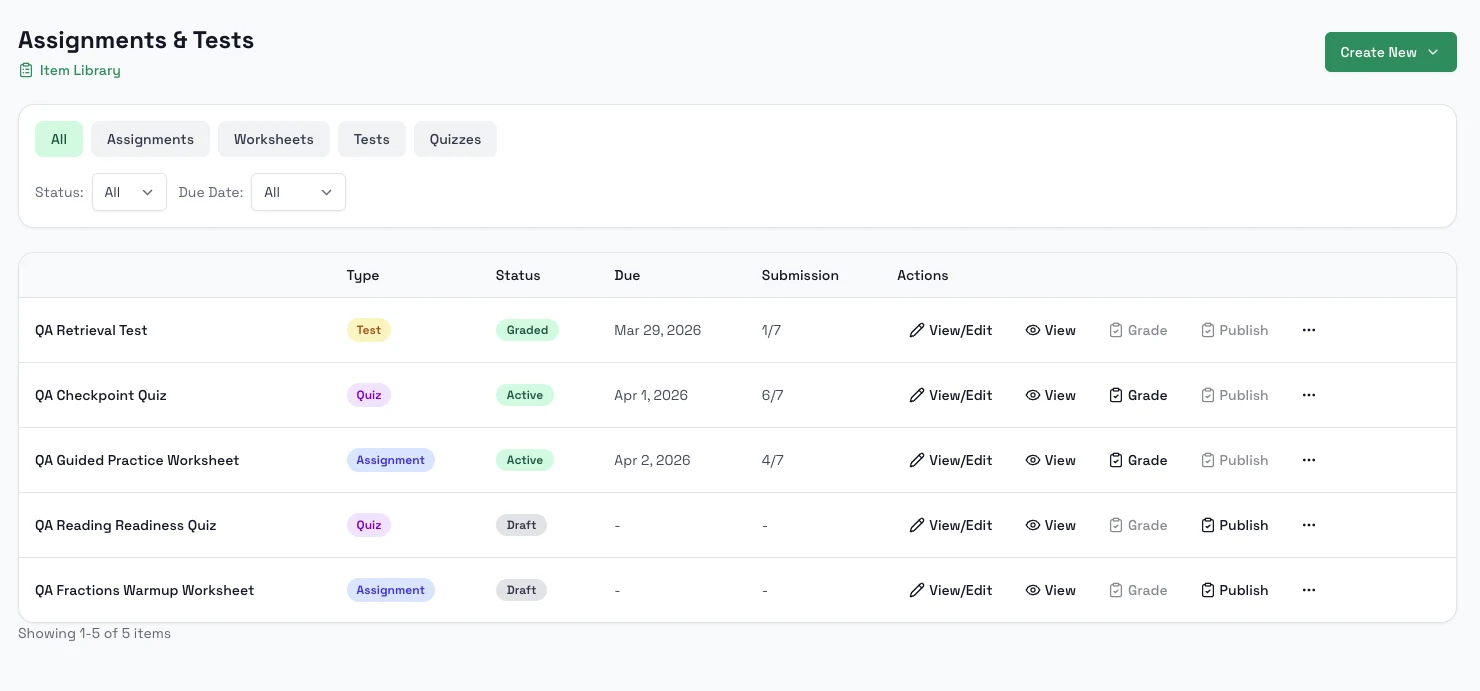
Task: Click Publish icon for QA Reading Readiness Quiz
Action: point(1208,525)
